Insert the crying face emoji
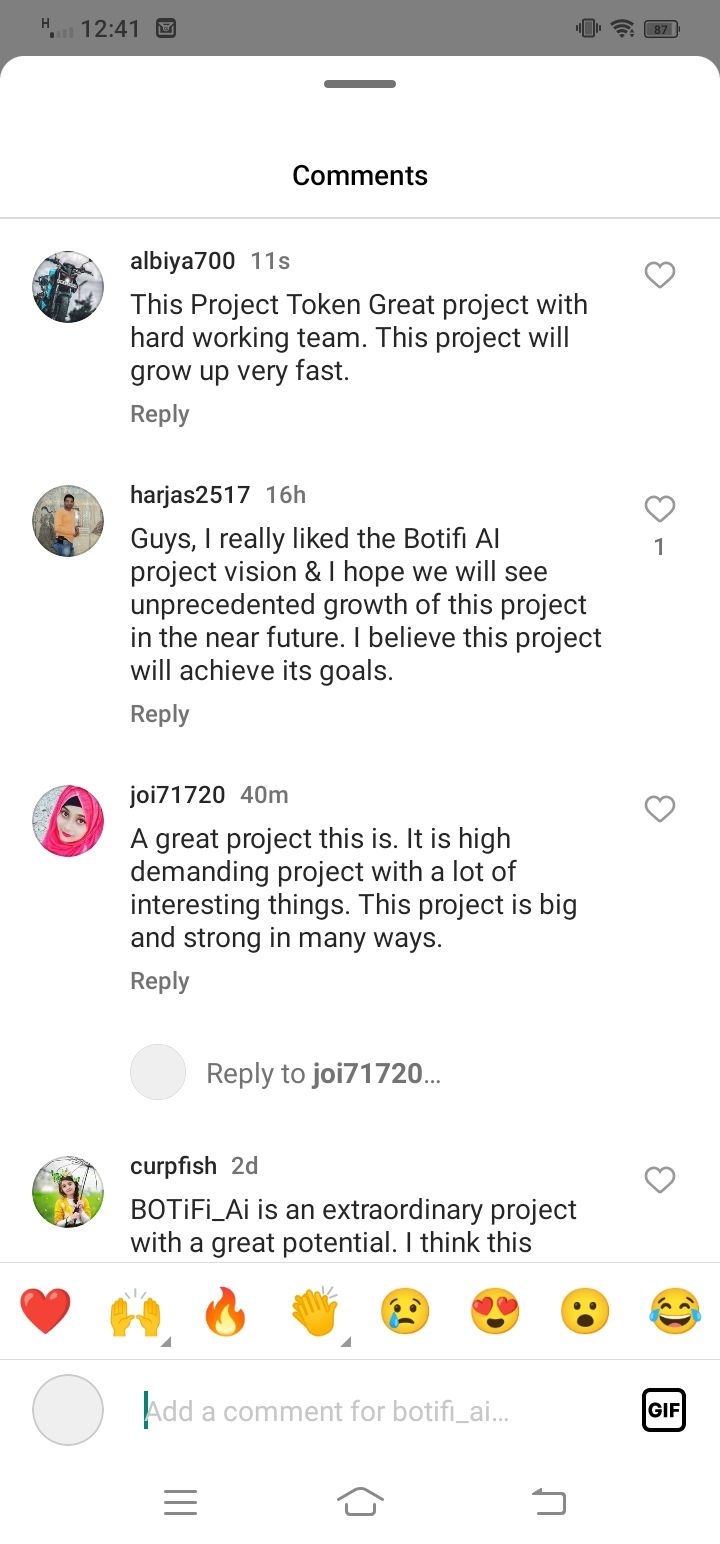The image size is (720, 1544). [x=405, y=1312]
